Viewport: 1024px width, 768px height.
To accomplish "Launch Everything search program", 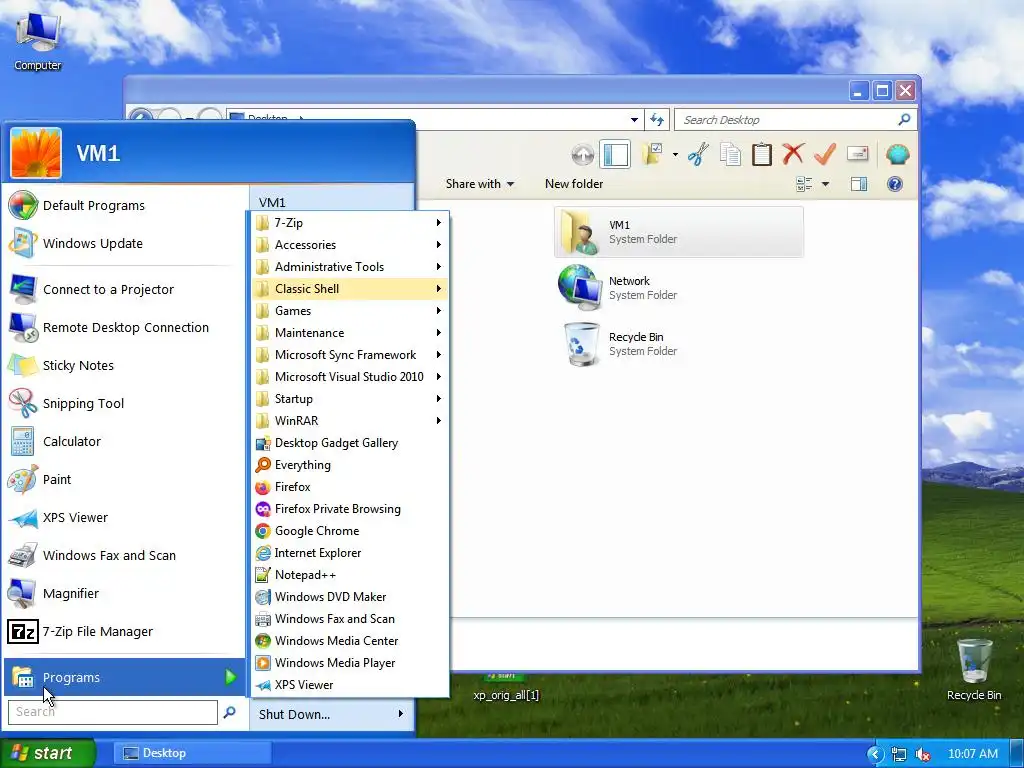I will 350,464.
